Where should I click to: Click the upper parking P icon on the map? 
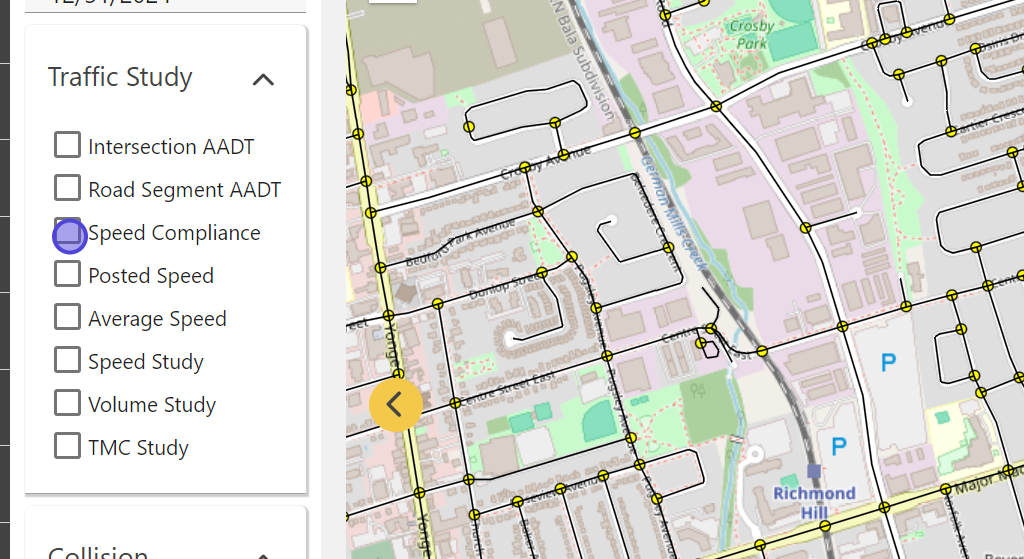pos(888,363)
